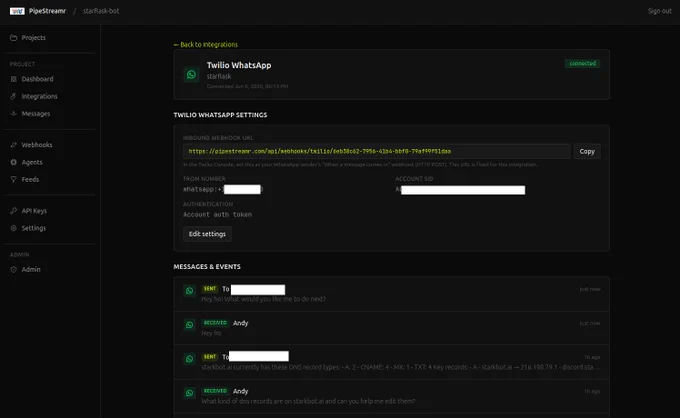Click the Edit settings button

(x=207, y=234)
